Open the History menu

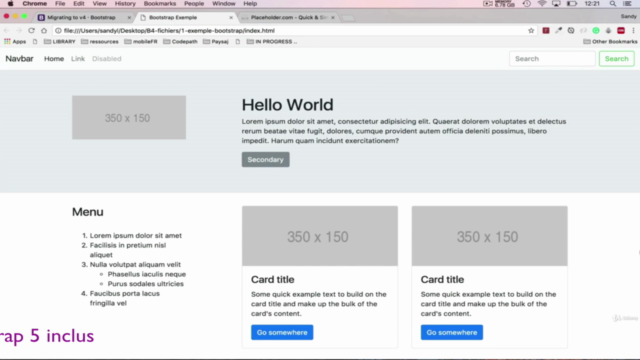click(x=125, y=4)
